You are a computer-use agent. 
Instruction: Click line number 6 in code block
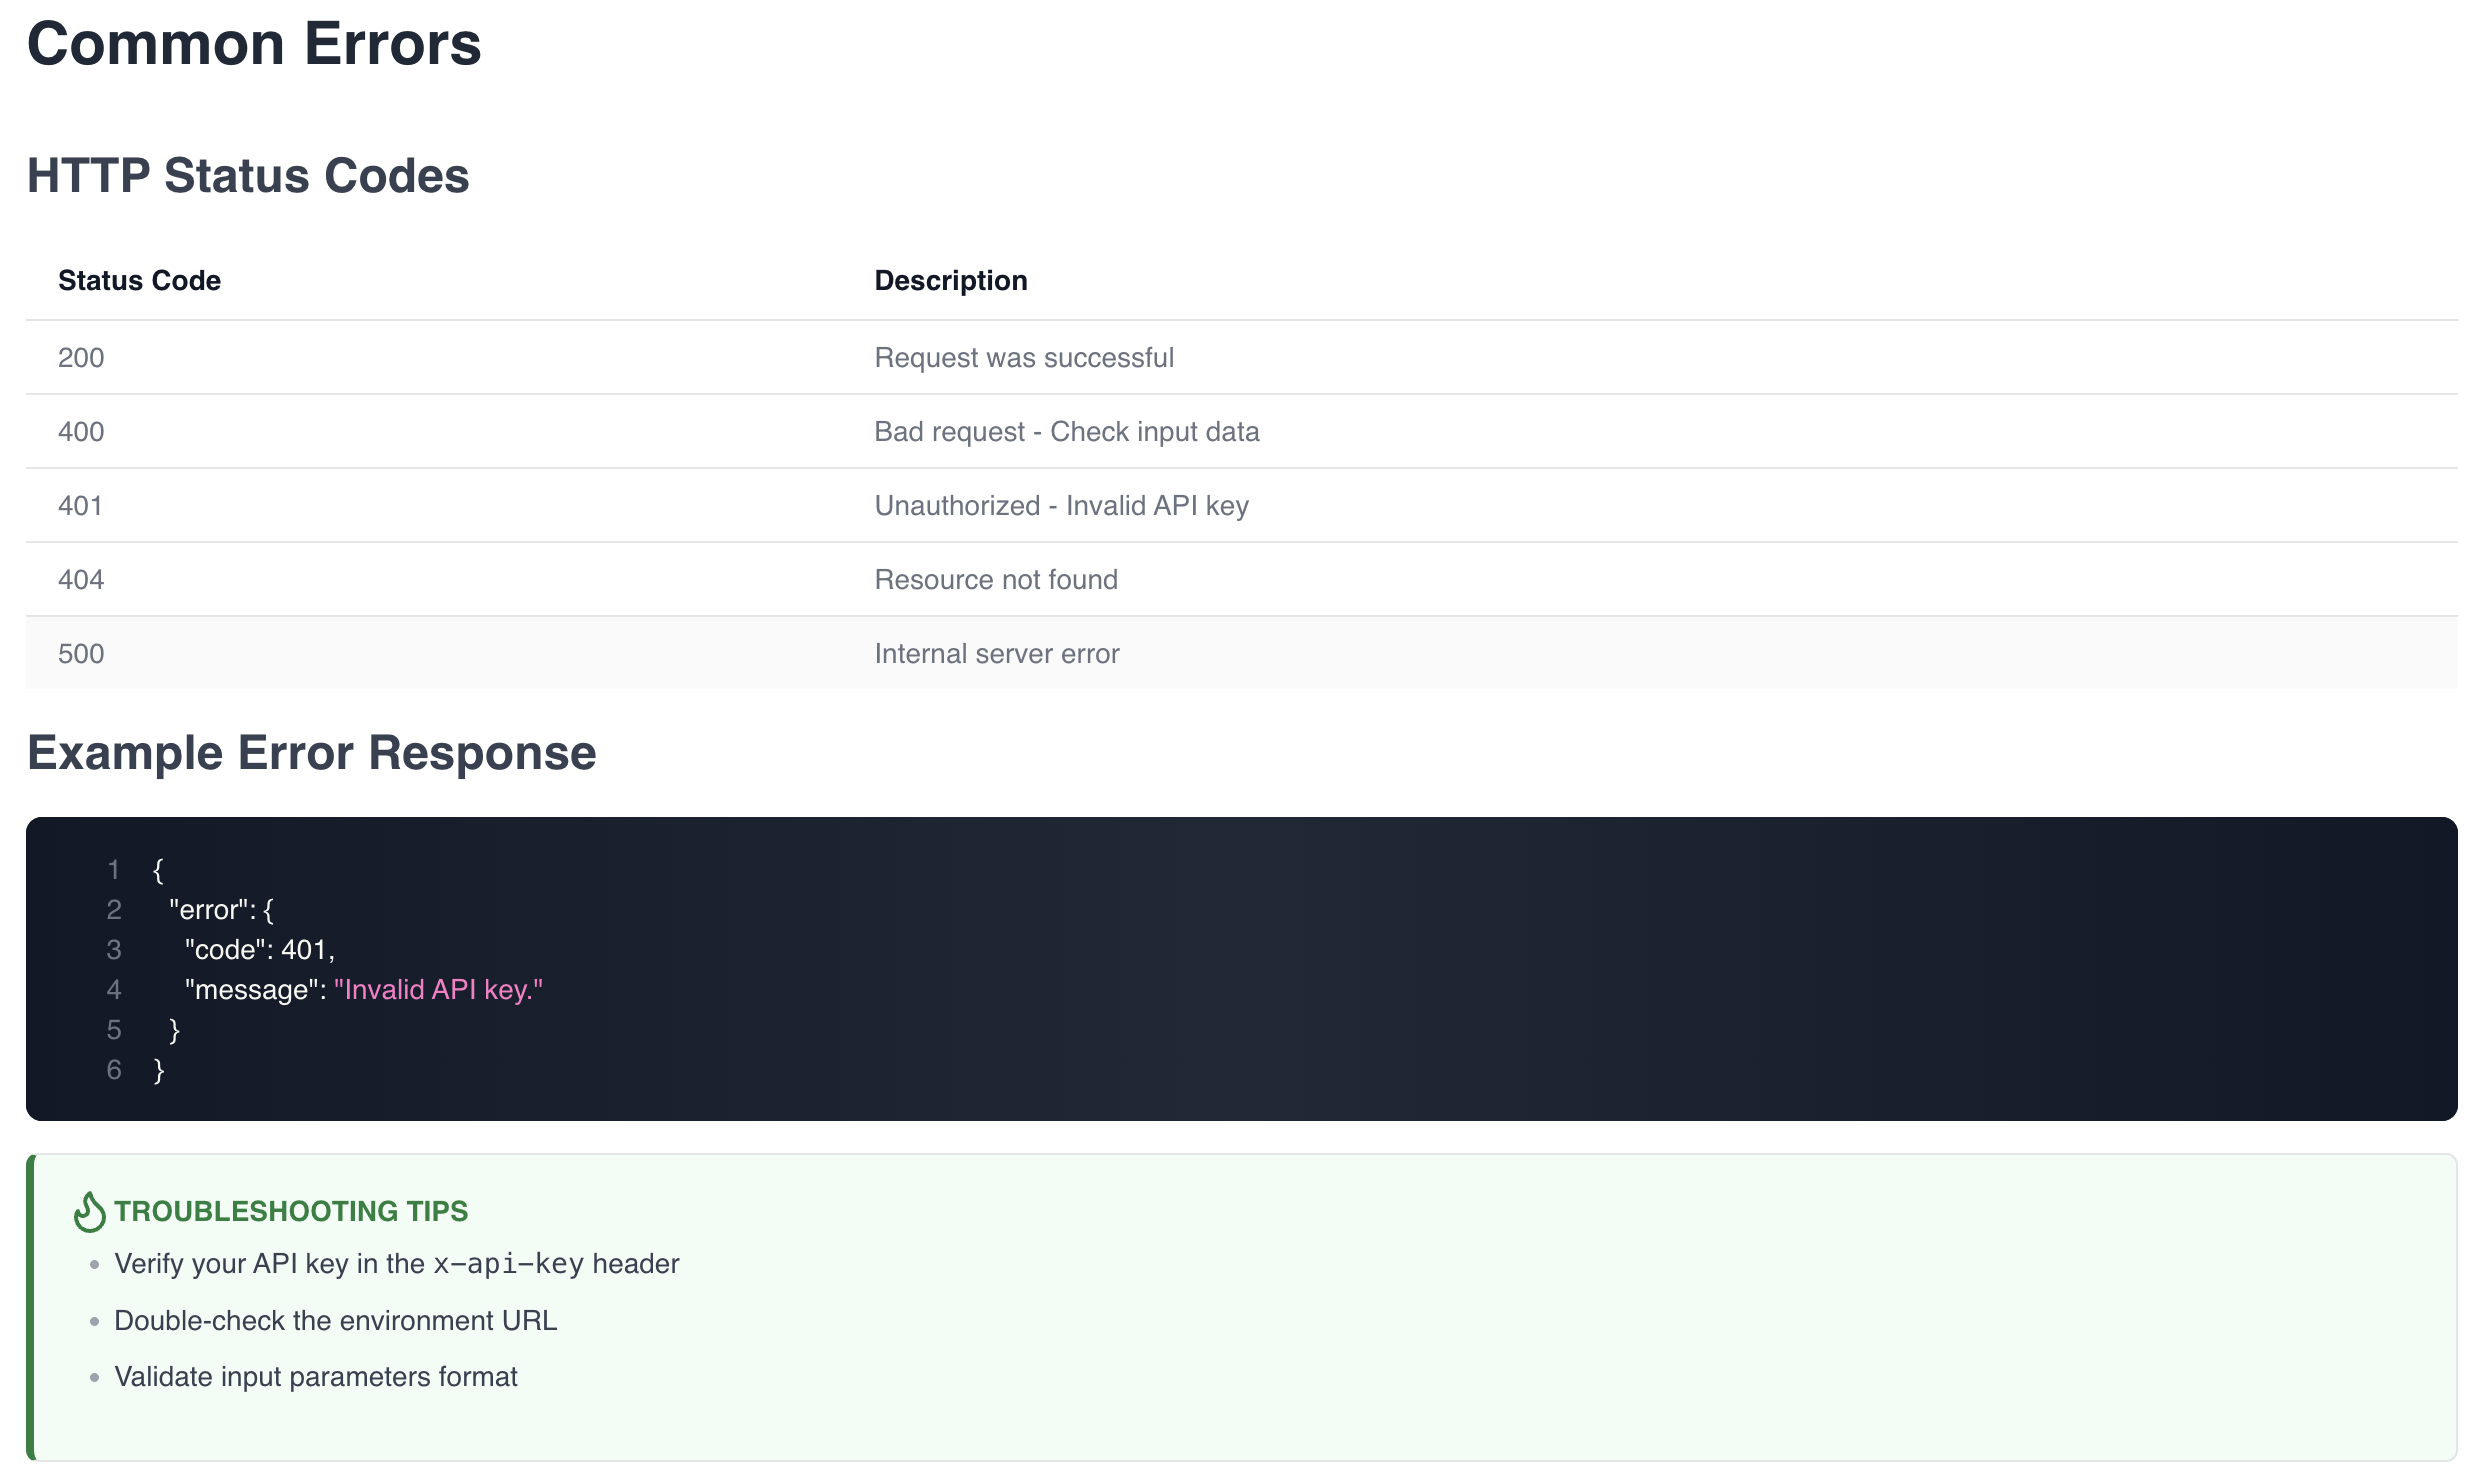(114, 1070)
